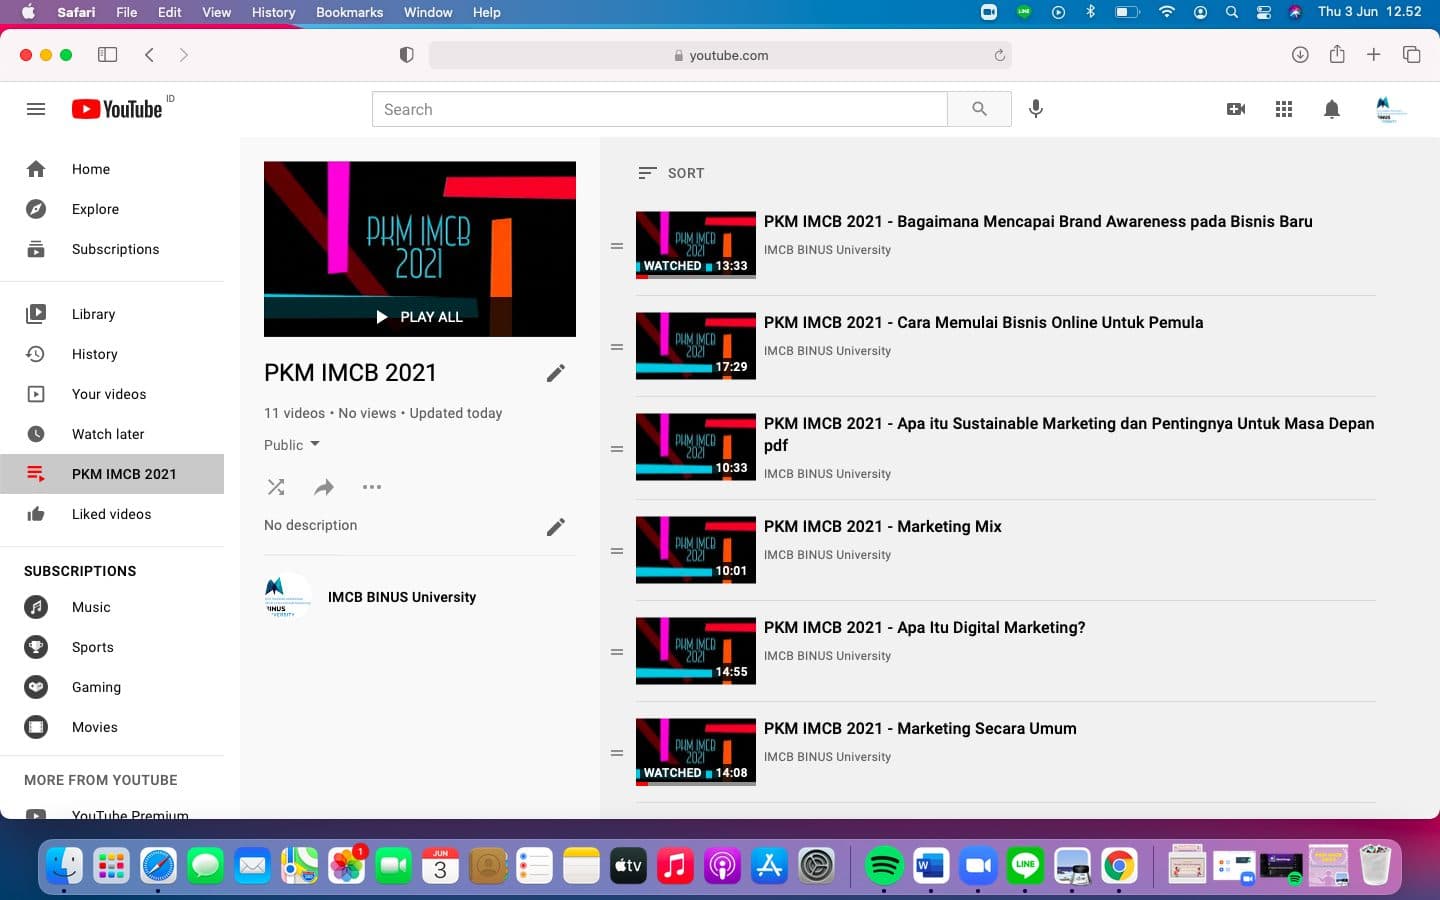Screen dimensions: 1440x900
Task: Click the youtube.com address bar
Action: tap(720, 55)
